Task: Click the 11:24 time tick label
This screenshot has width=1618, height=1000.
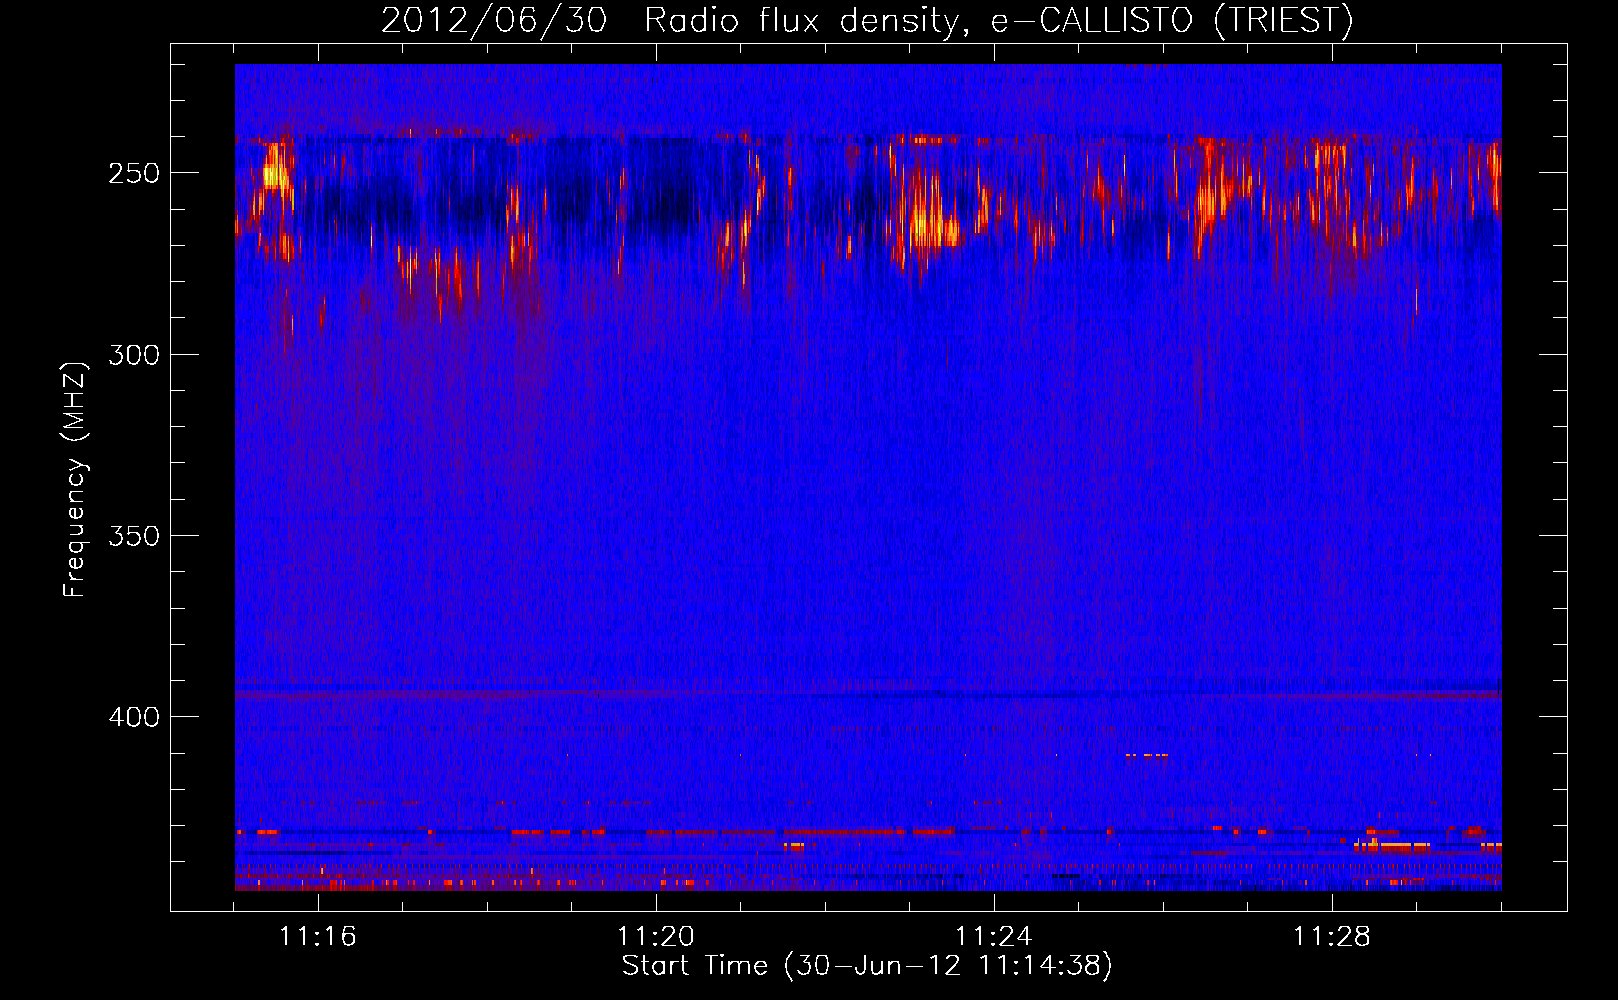Action: [994, 937]
